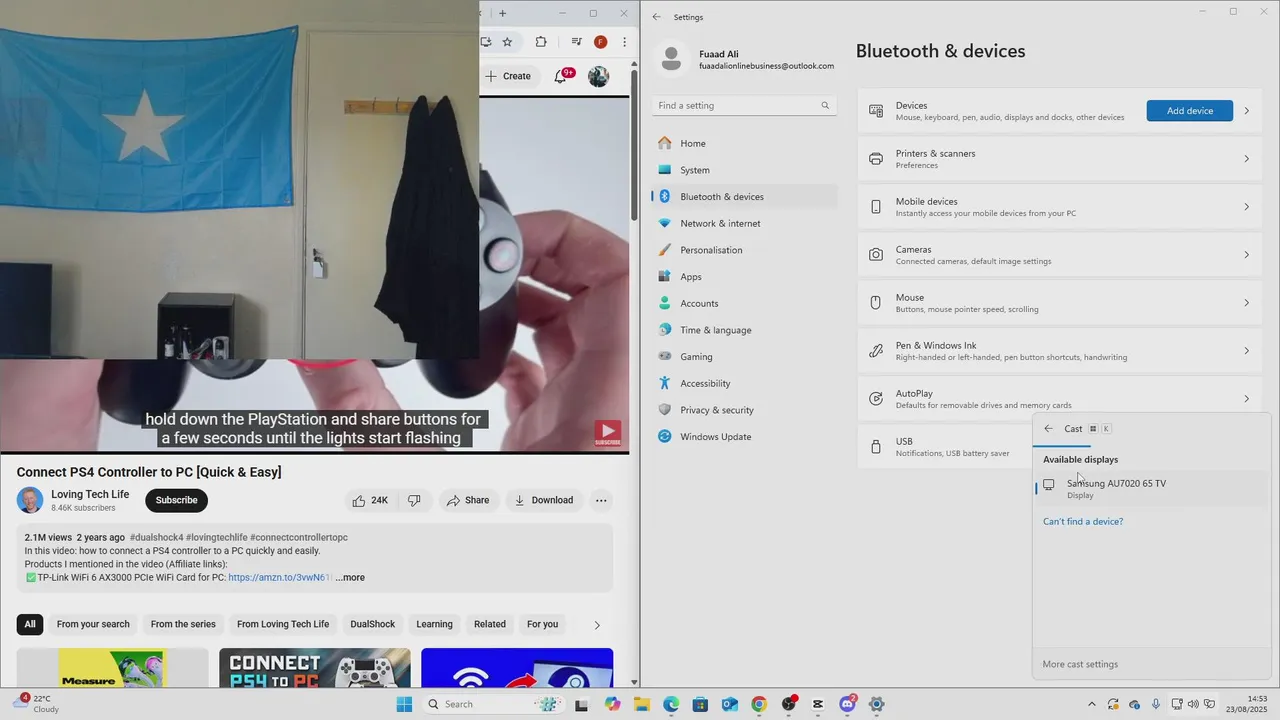The image size is (1280, 720).
Task: Click 'Find a setting' search box
Action: coord(744,105)
